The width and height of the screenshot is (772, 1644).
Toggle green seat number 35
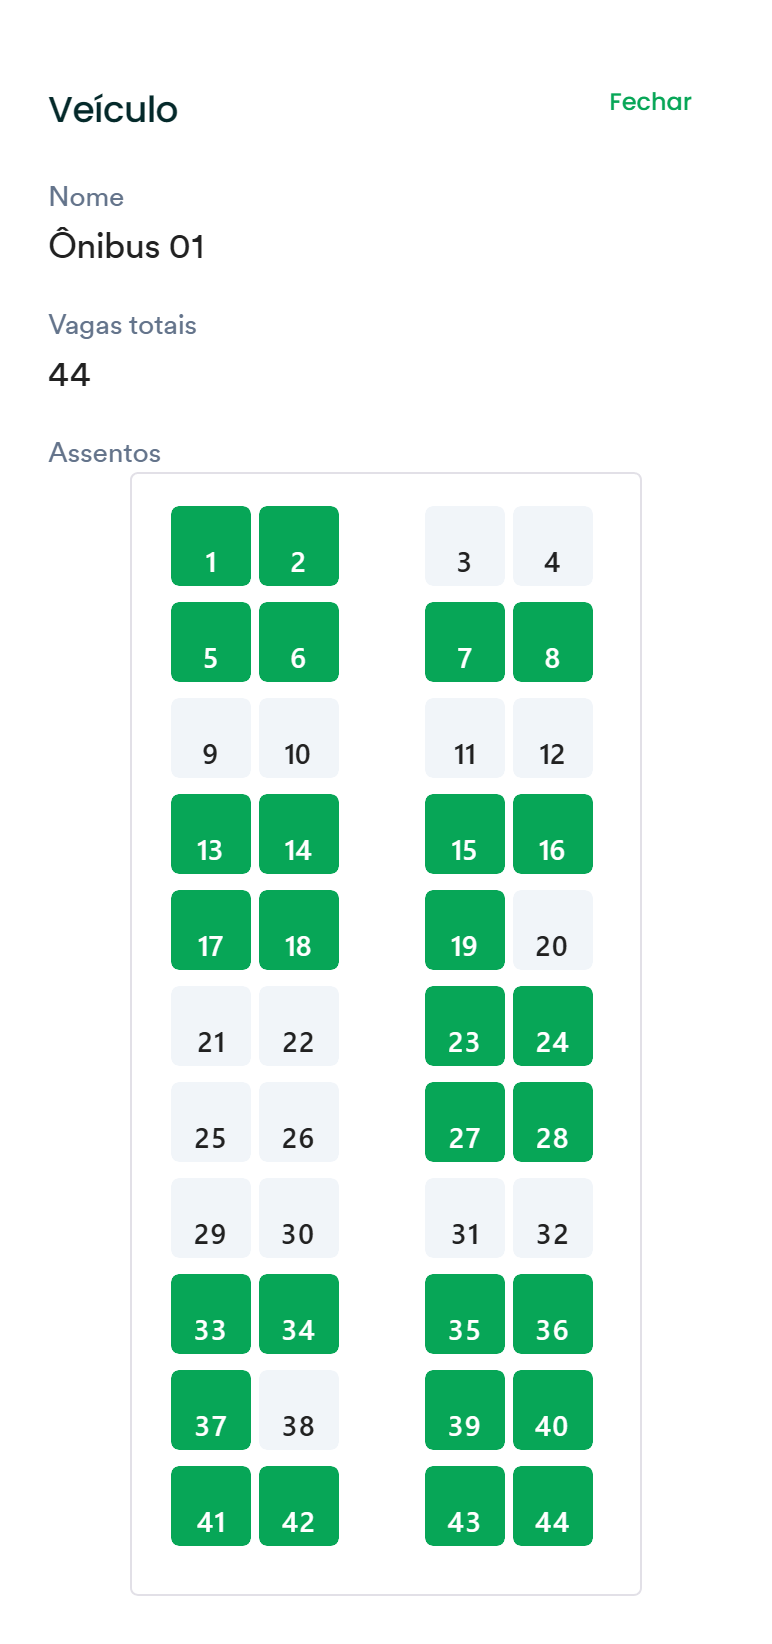(465, 1314)
